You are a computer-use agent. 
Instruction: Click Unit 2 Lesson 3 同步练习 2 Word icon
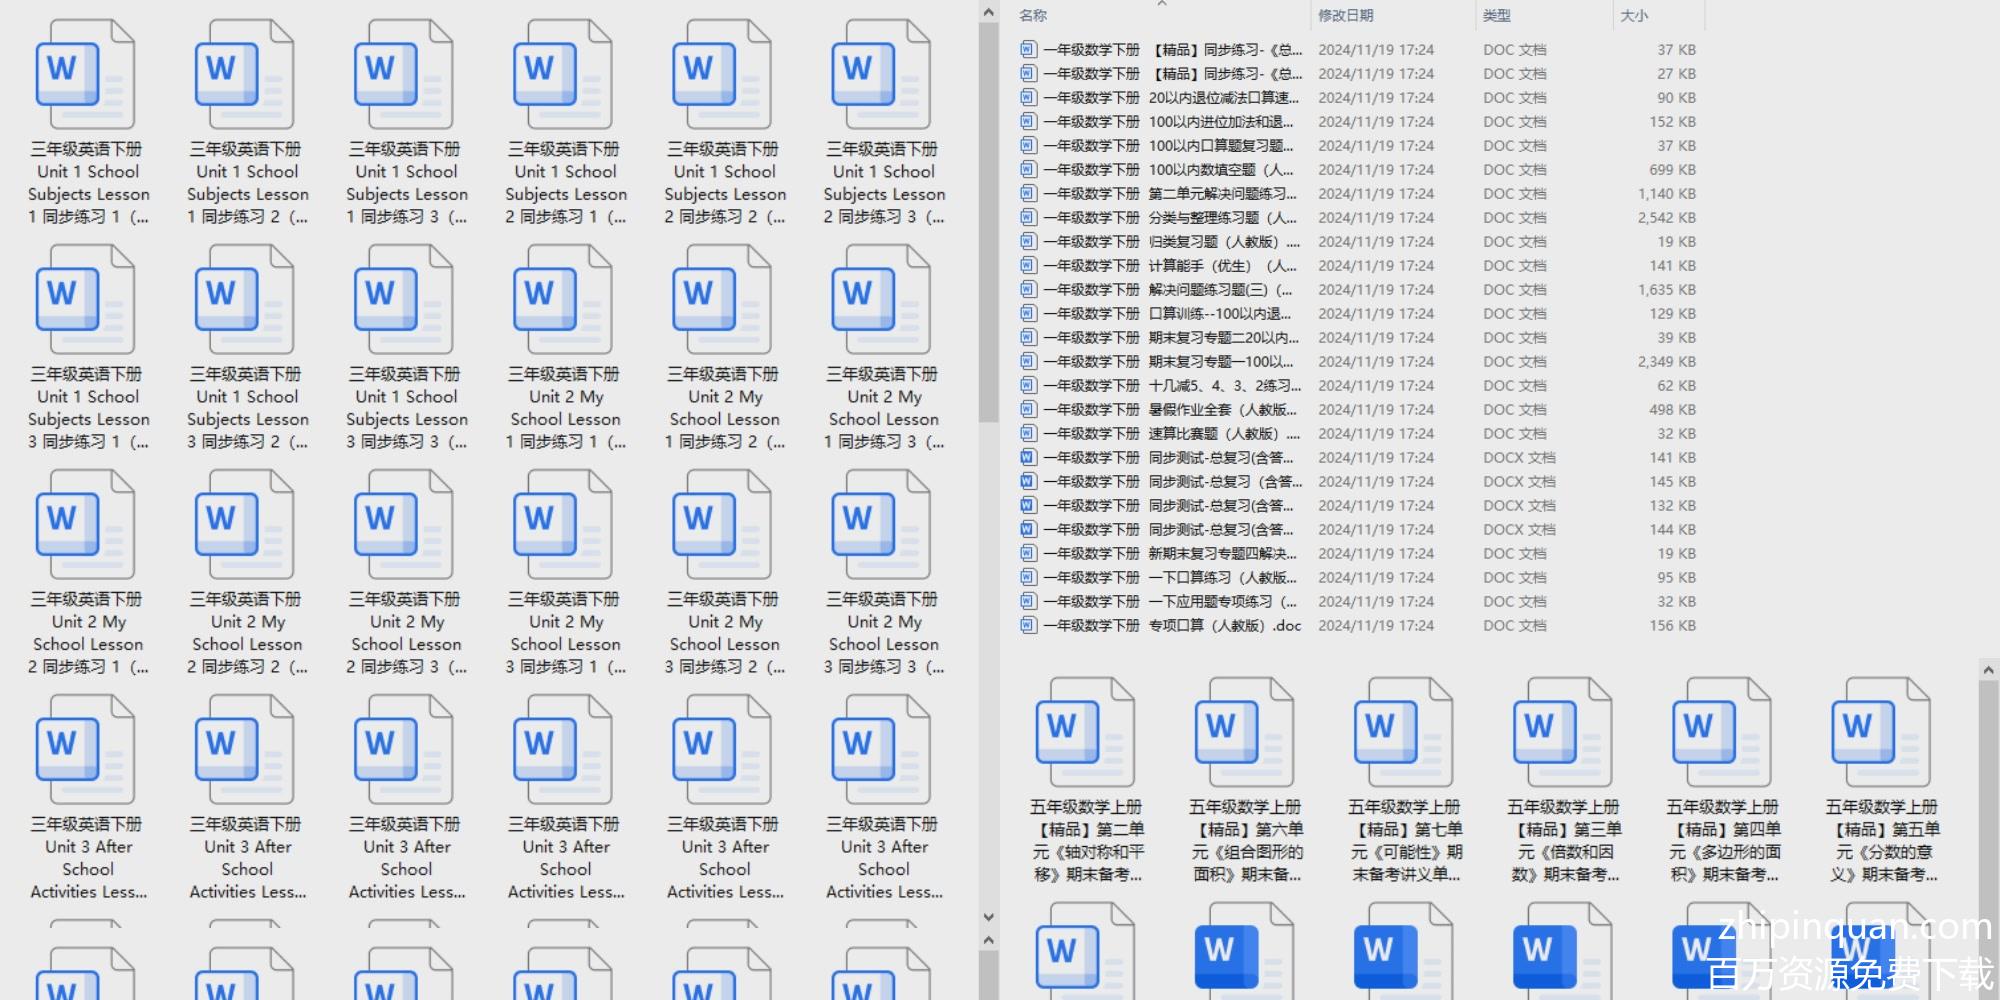721,525
